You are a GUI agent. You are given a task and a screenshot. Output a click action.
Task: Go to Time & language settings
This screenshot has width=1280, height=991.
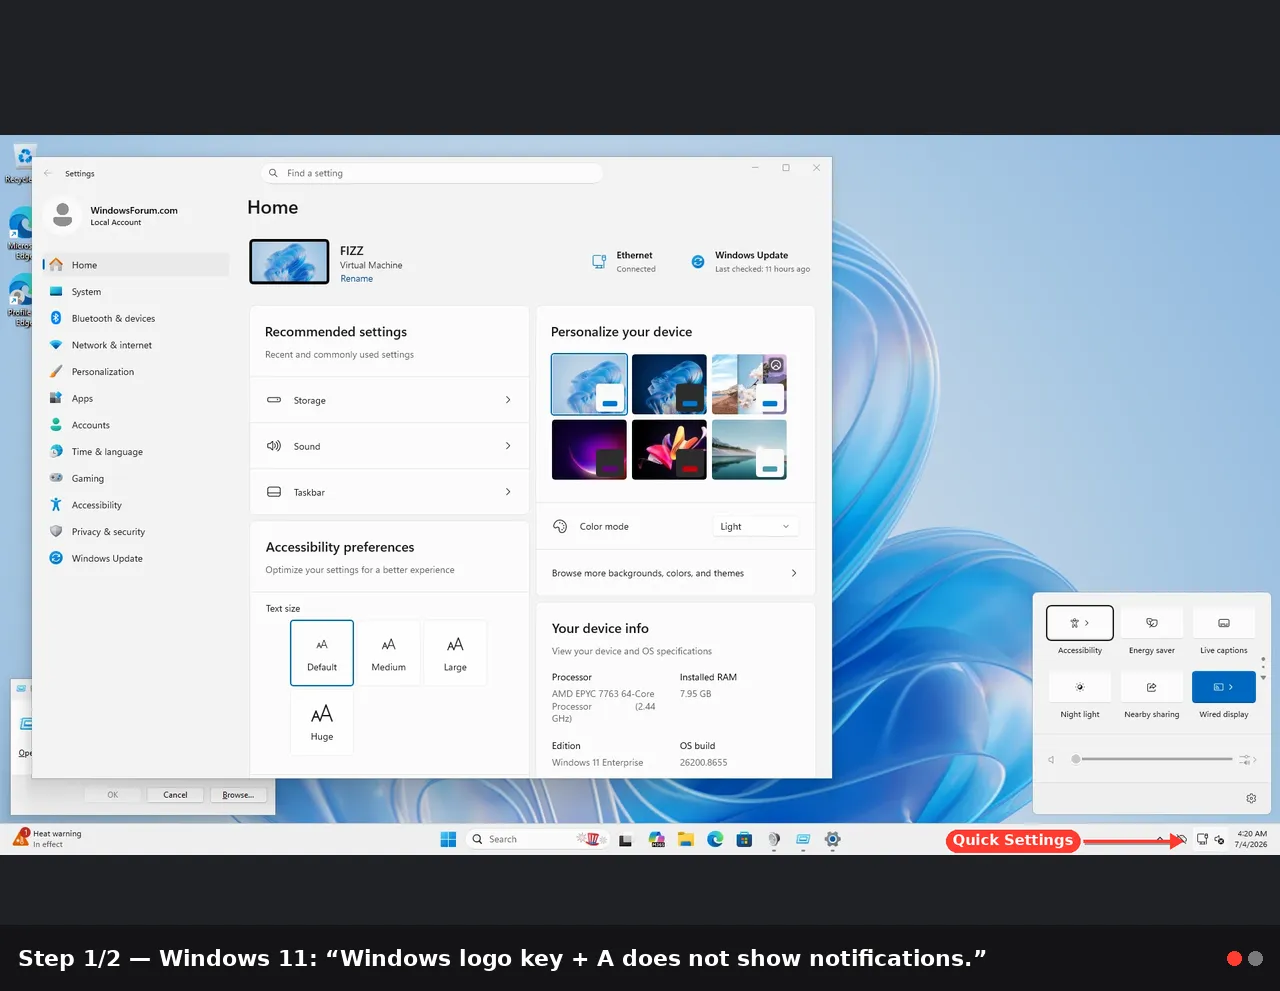point(136,452)
